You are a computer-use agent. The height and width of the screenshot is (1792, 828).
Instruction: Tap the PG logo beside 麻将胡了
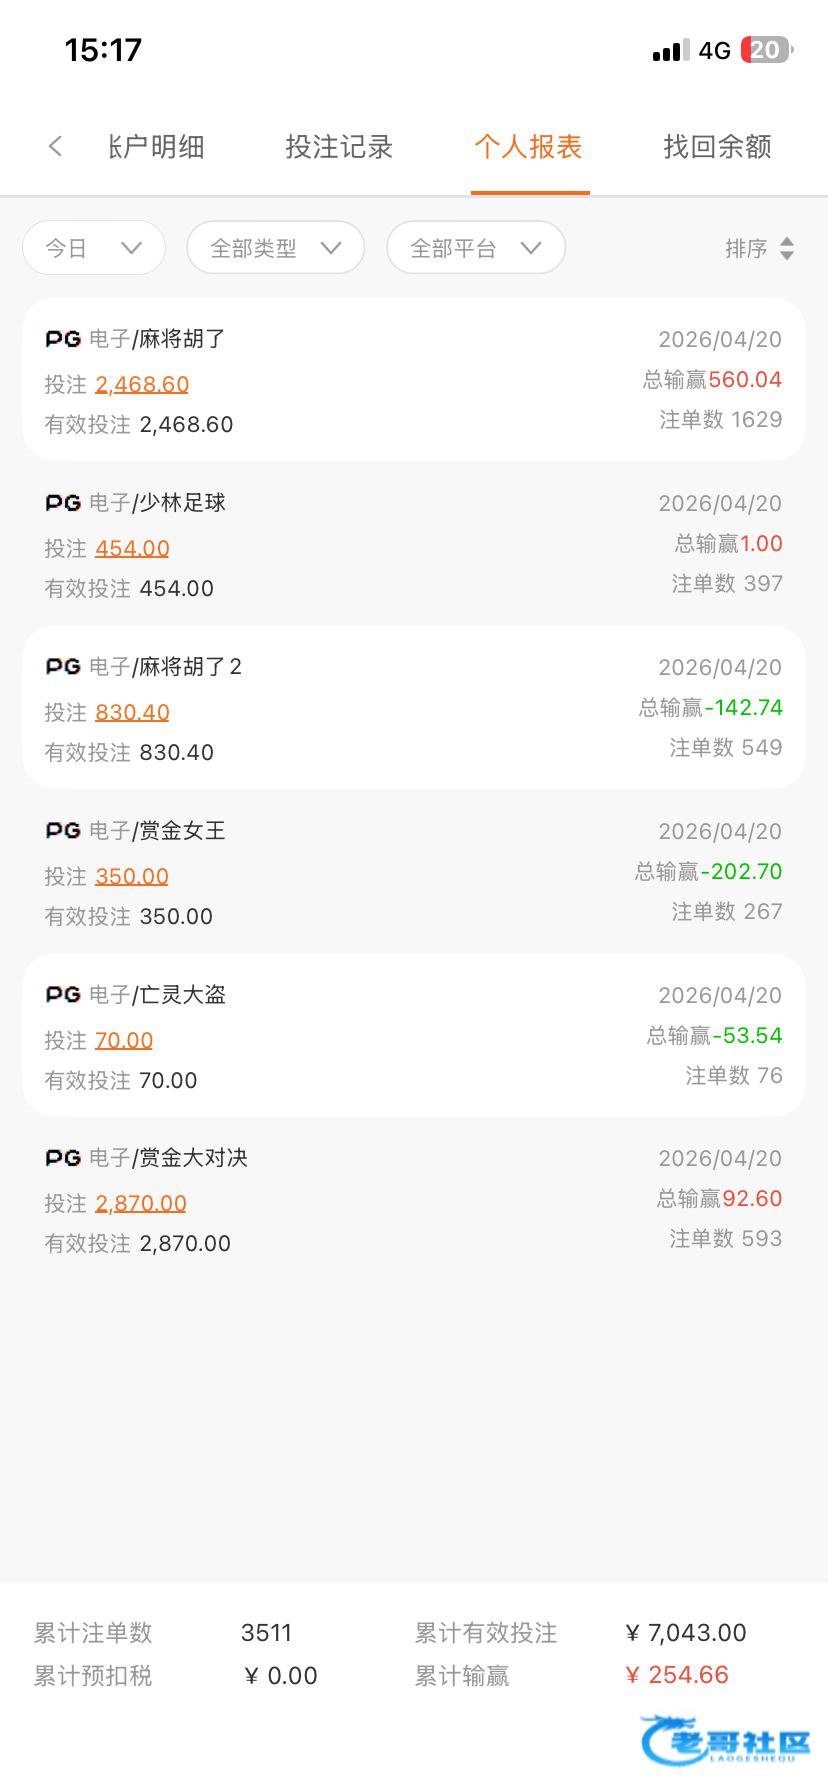[x=63, y=339]
